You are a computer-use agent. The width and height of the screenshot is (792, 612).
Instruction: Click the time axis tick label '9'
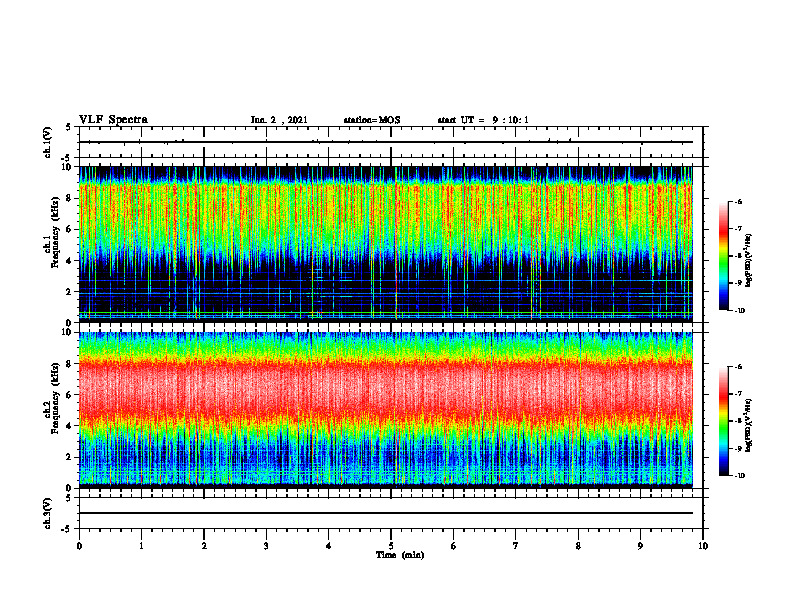coord(640,546)
